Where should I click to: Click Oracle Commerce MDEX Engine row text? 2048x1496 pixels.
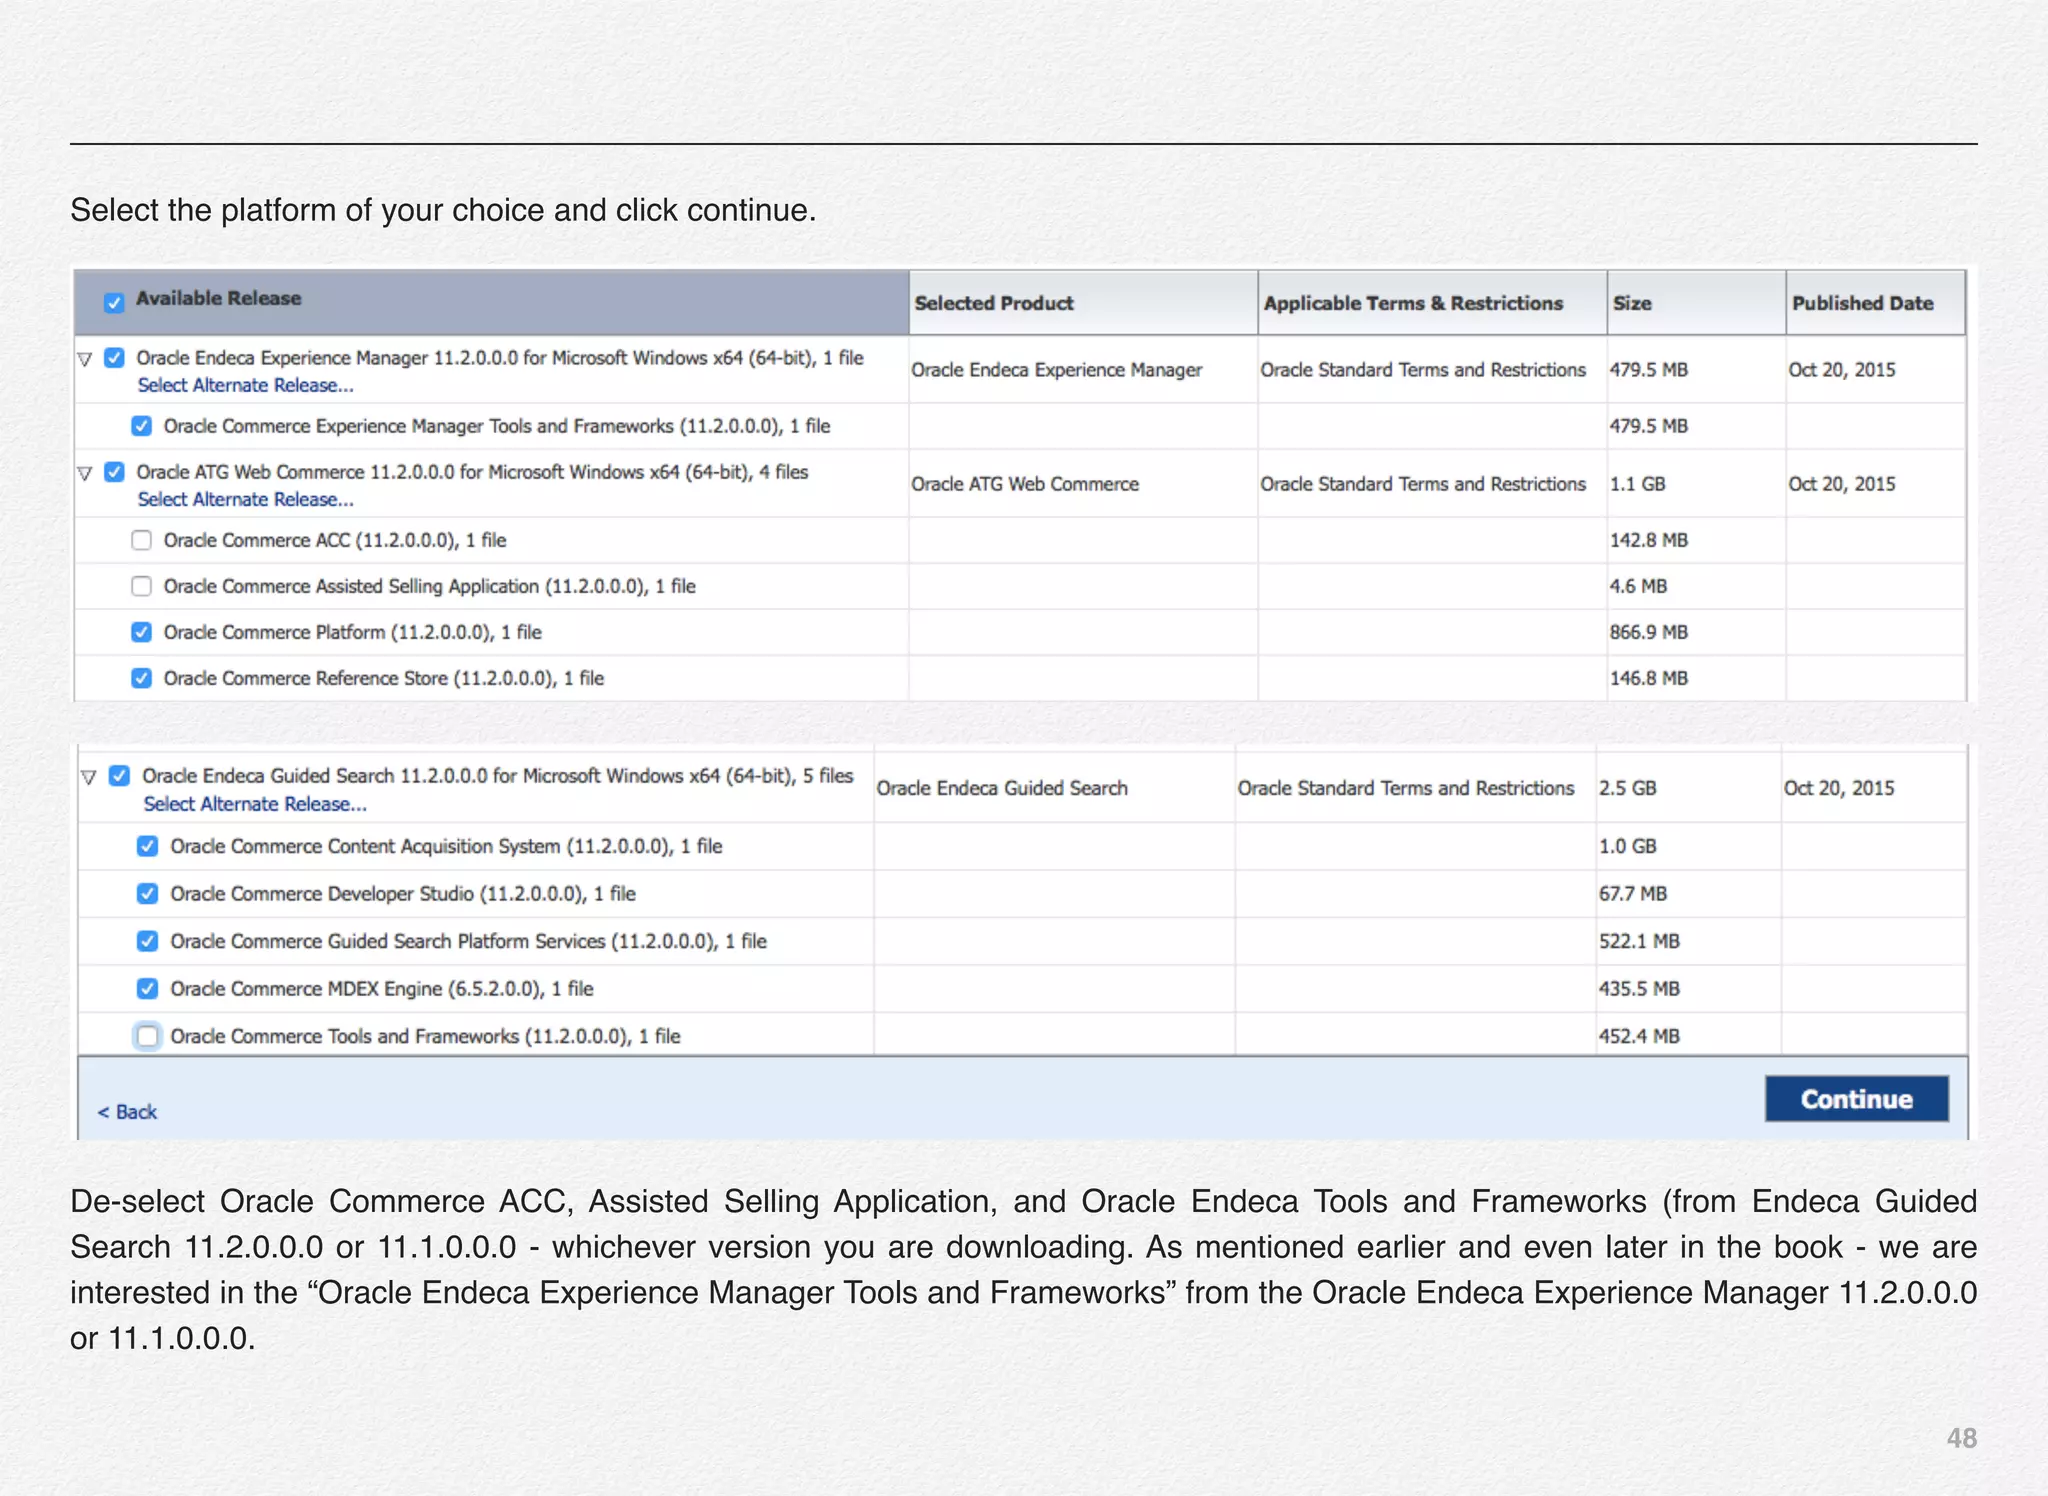(382, 989)
